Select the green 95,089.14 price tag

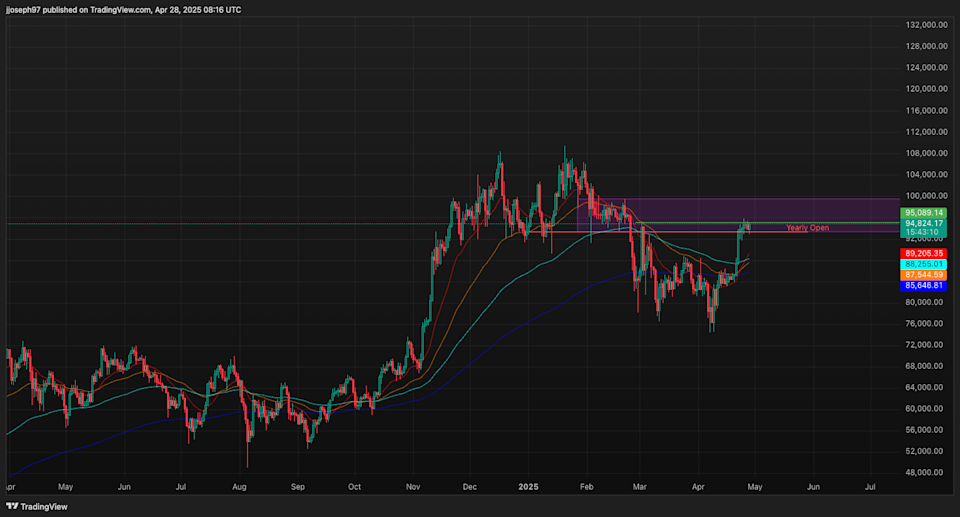(x=923, y=213)
